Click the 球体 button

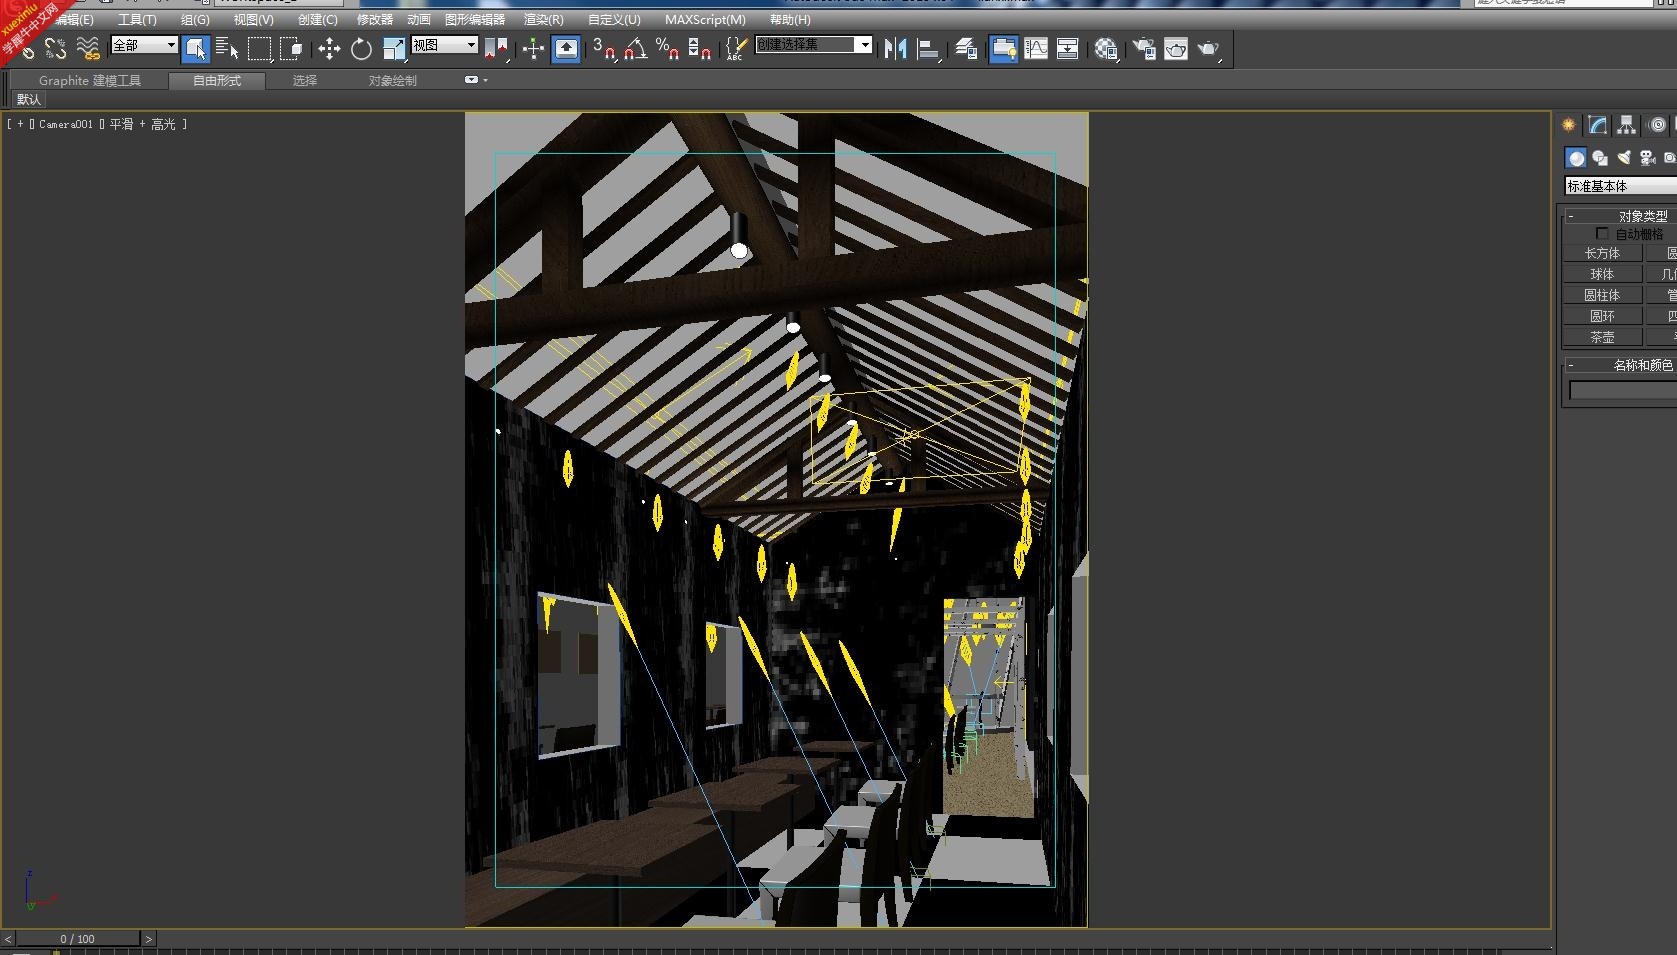1602,274
